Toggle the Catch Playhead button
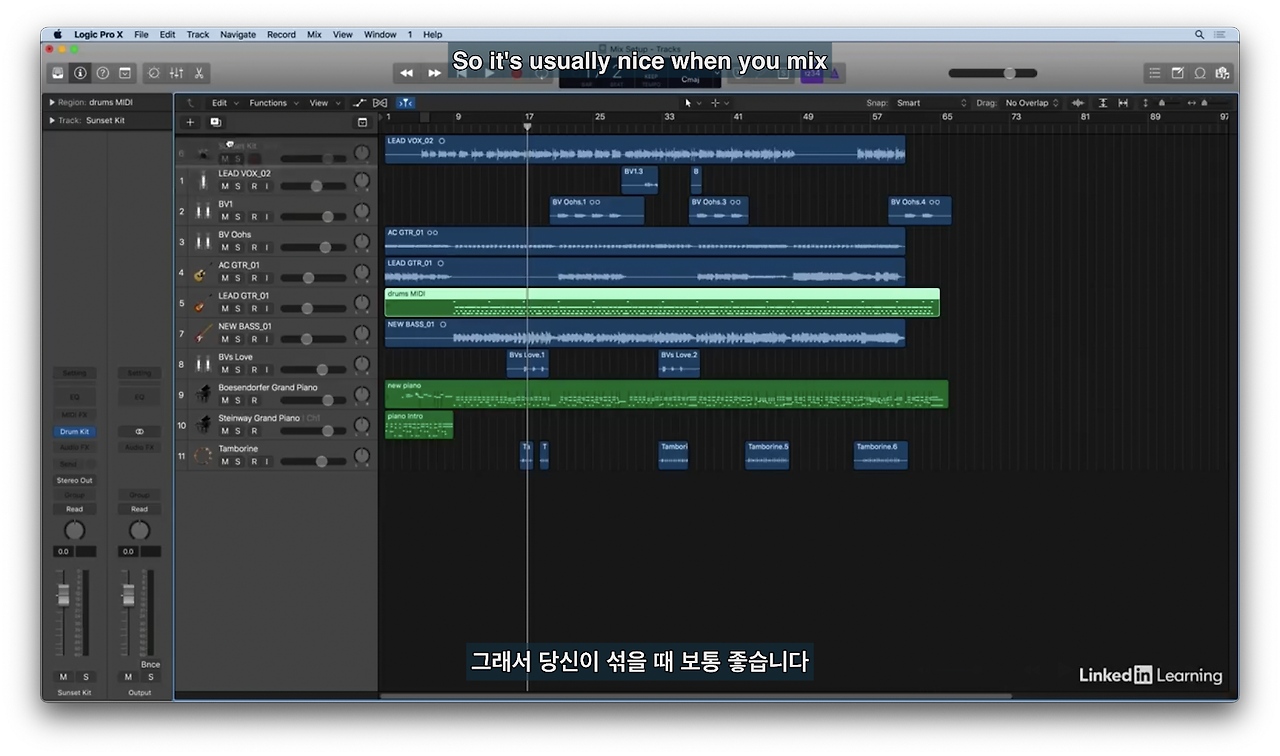1280x756 pixels. tap(405, 103)
